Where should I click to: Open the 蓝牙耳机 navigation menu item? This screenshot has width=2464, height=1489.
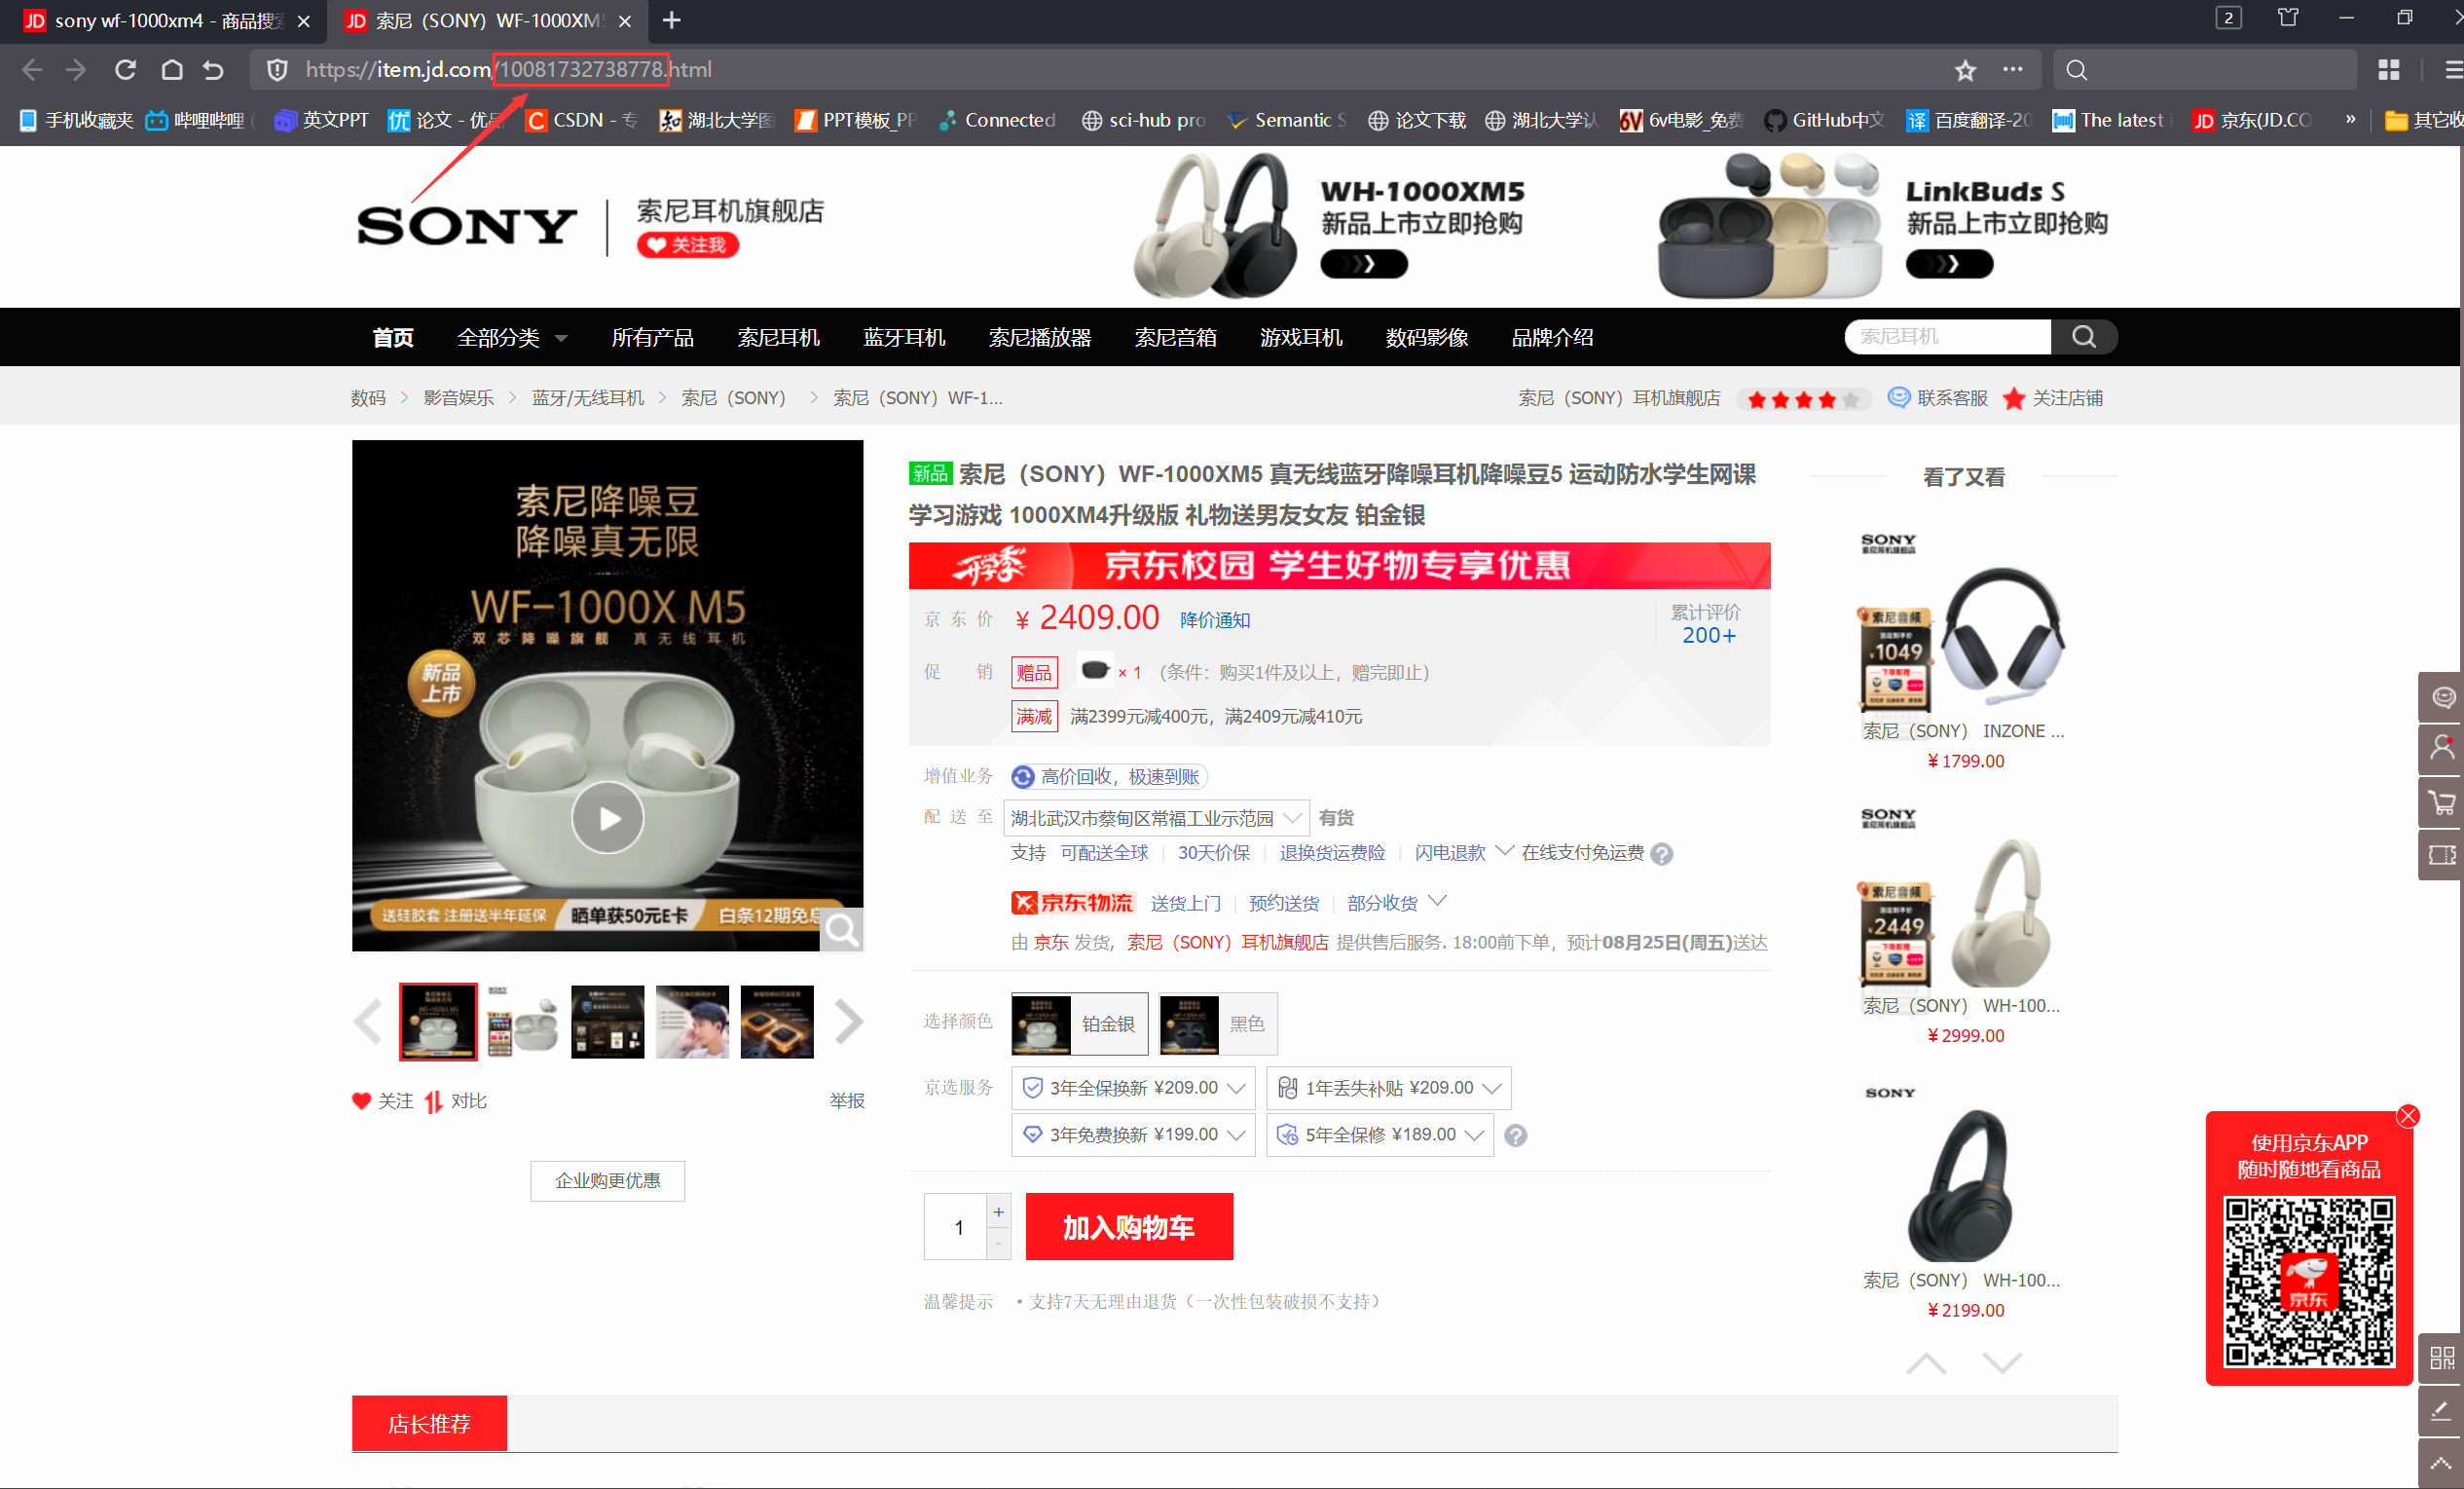point(903,338)
